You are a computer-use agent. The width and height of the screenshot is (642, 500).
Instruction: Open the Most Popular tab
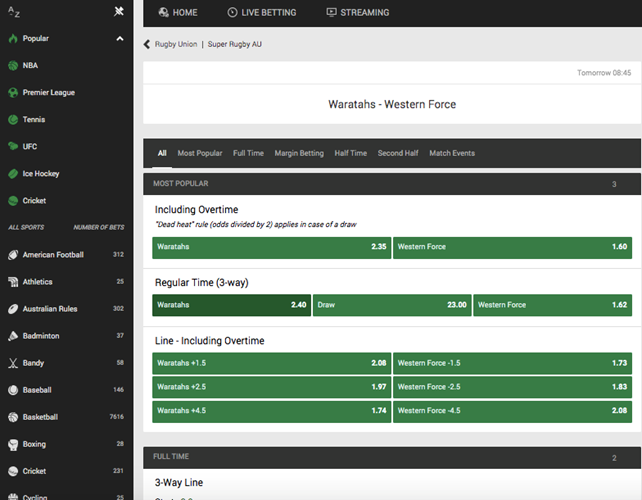[x=200, y=153]
